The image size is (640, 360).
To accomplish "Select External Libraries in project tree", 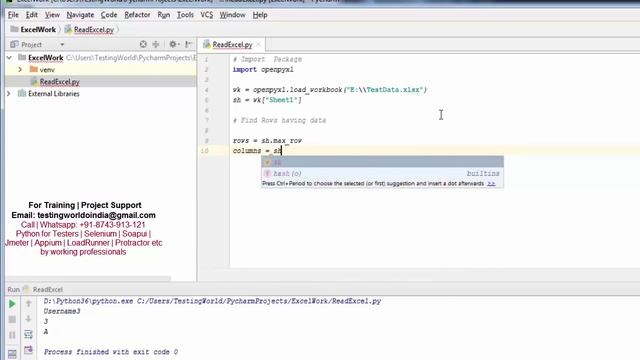I will click(53, 93).
